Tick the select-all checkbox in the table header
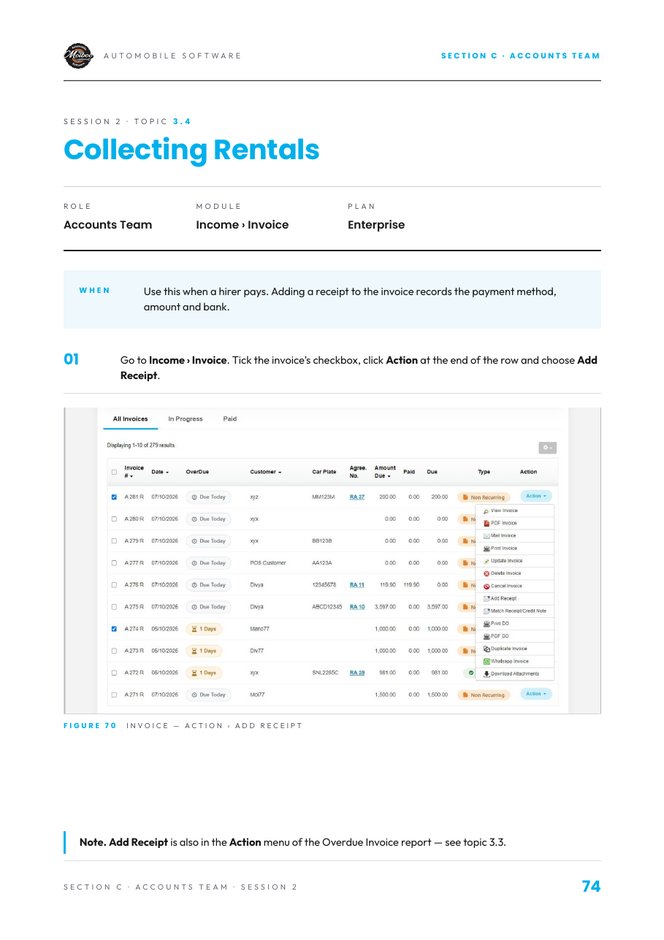 tap(114, 472)
